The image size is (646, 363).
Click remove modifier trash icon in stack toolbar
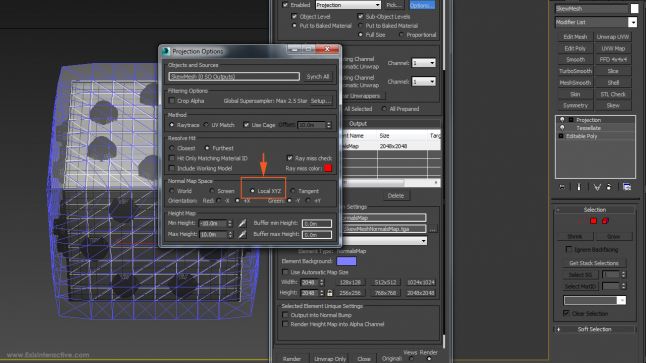(609, 187)
